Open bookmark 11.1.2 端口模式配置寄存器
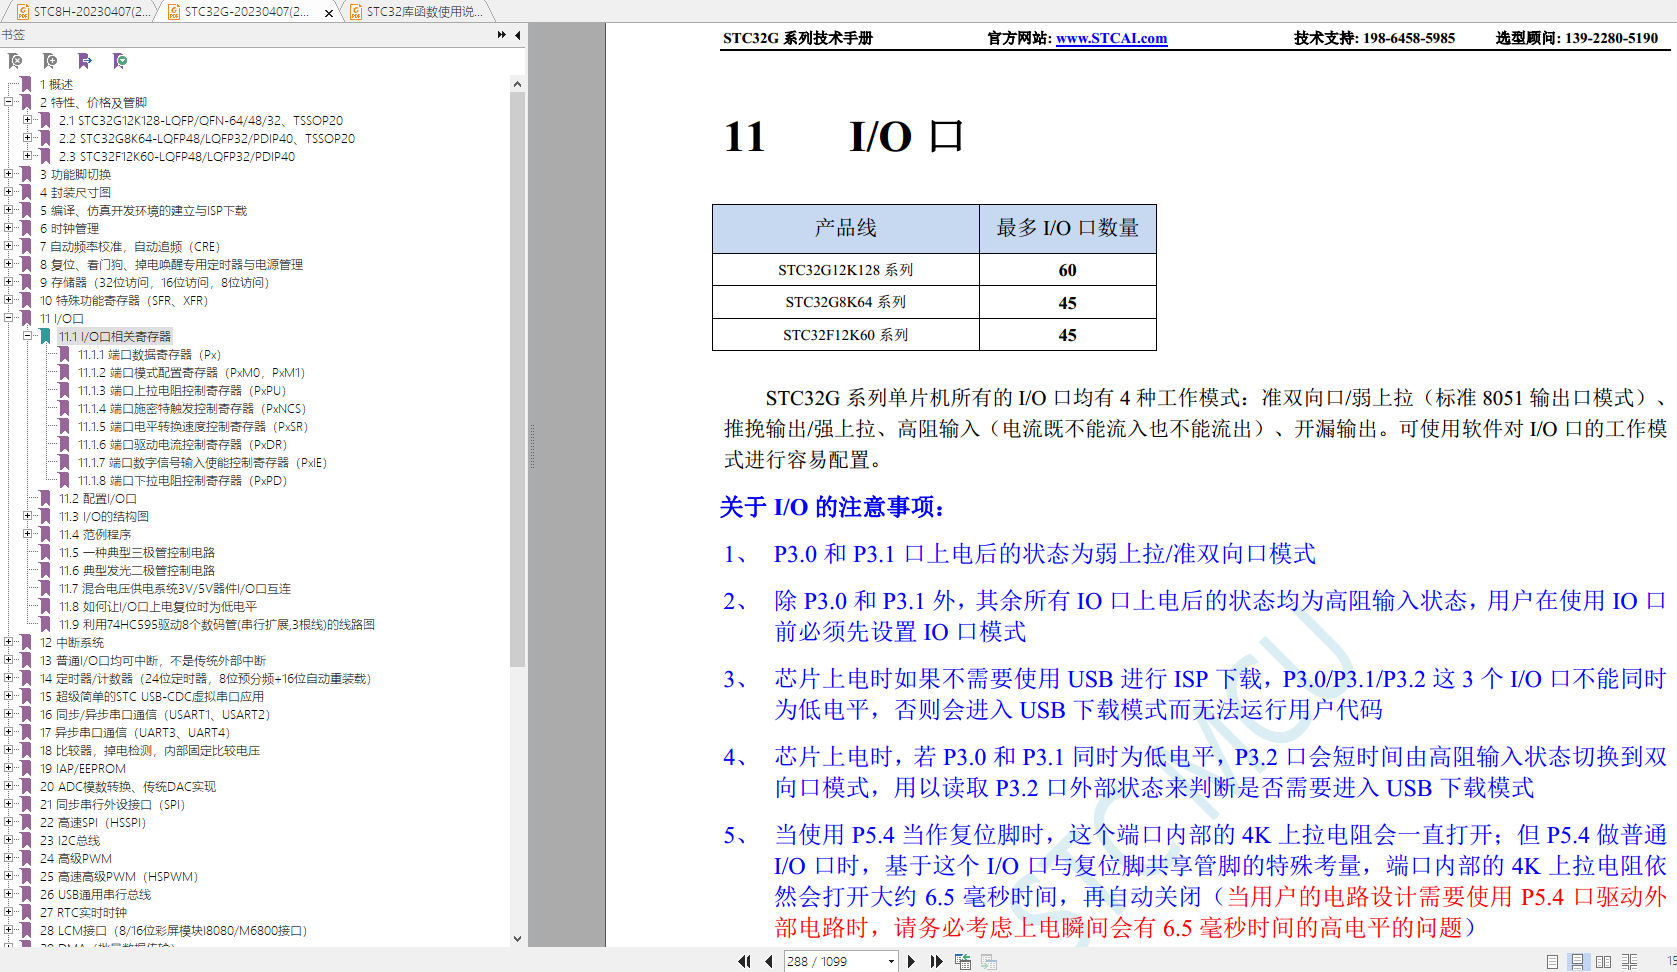1677x972 pixels. tap(191, 372)
